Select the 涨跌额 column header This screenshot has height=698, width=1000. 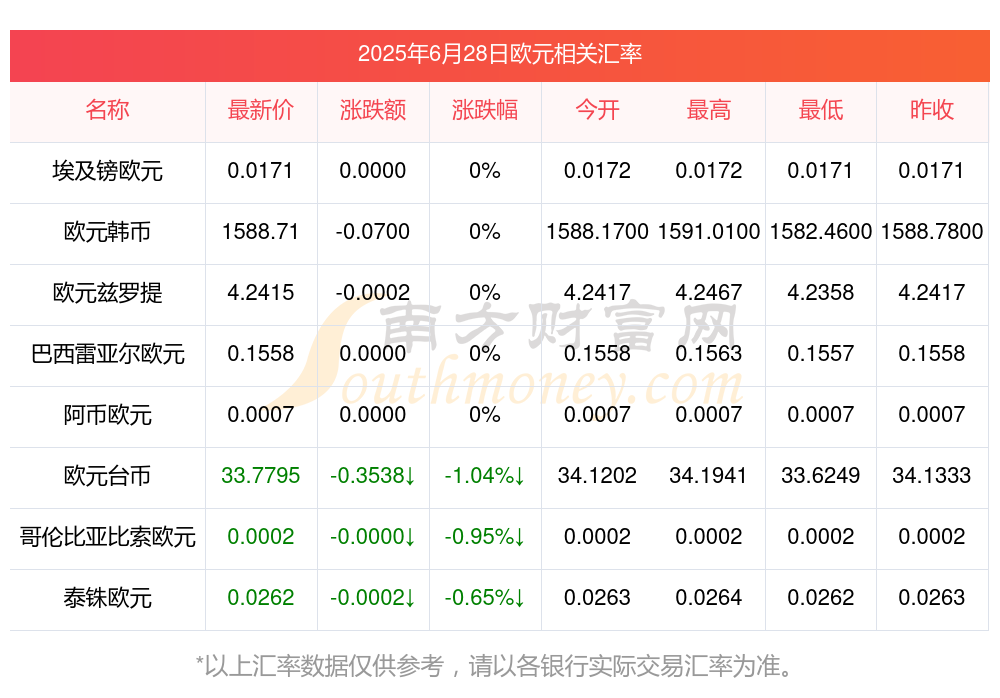pos(373,110)
